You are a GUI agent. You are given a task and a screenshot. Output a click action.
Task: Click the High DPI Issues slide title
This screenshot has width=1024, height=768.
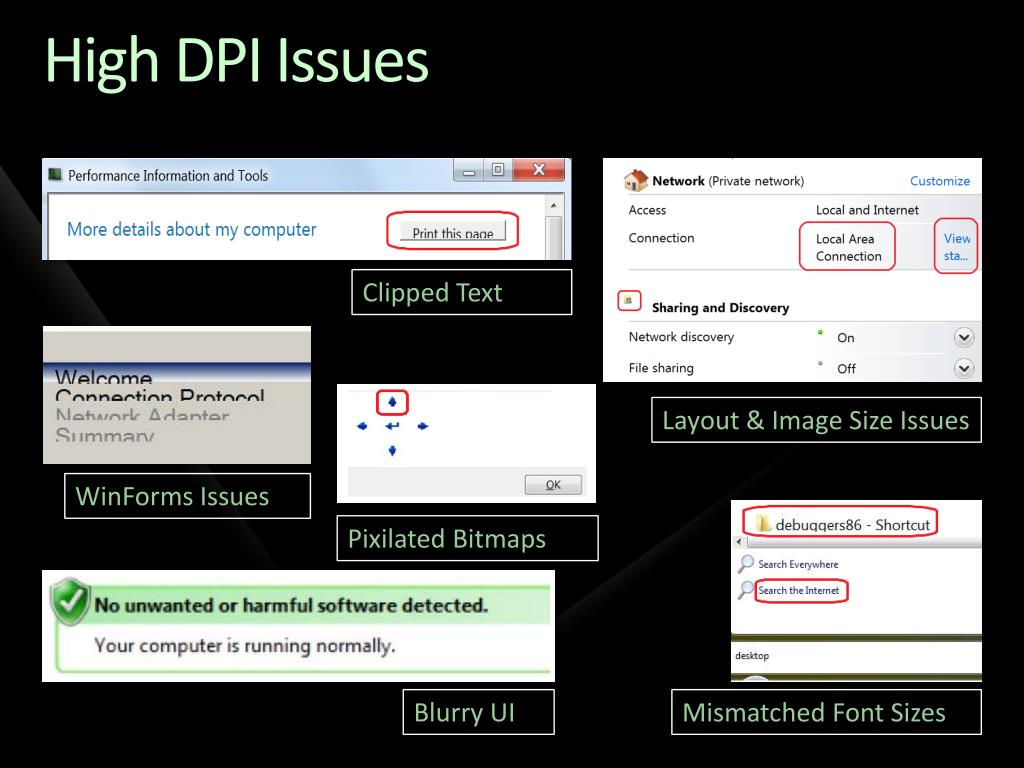236,60
